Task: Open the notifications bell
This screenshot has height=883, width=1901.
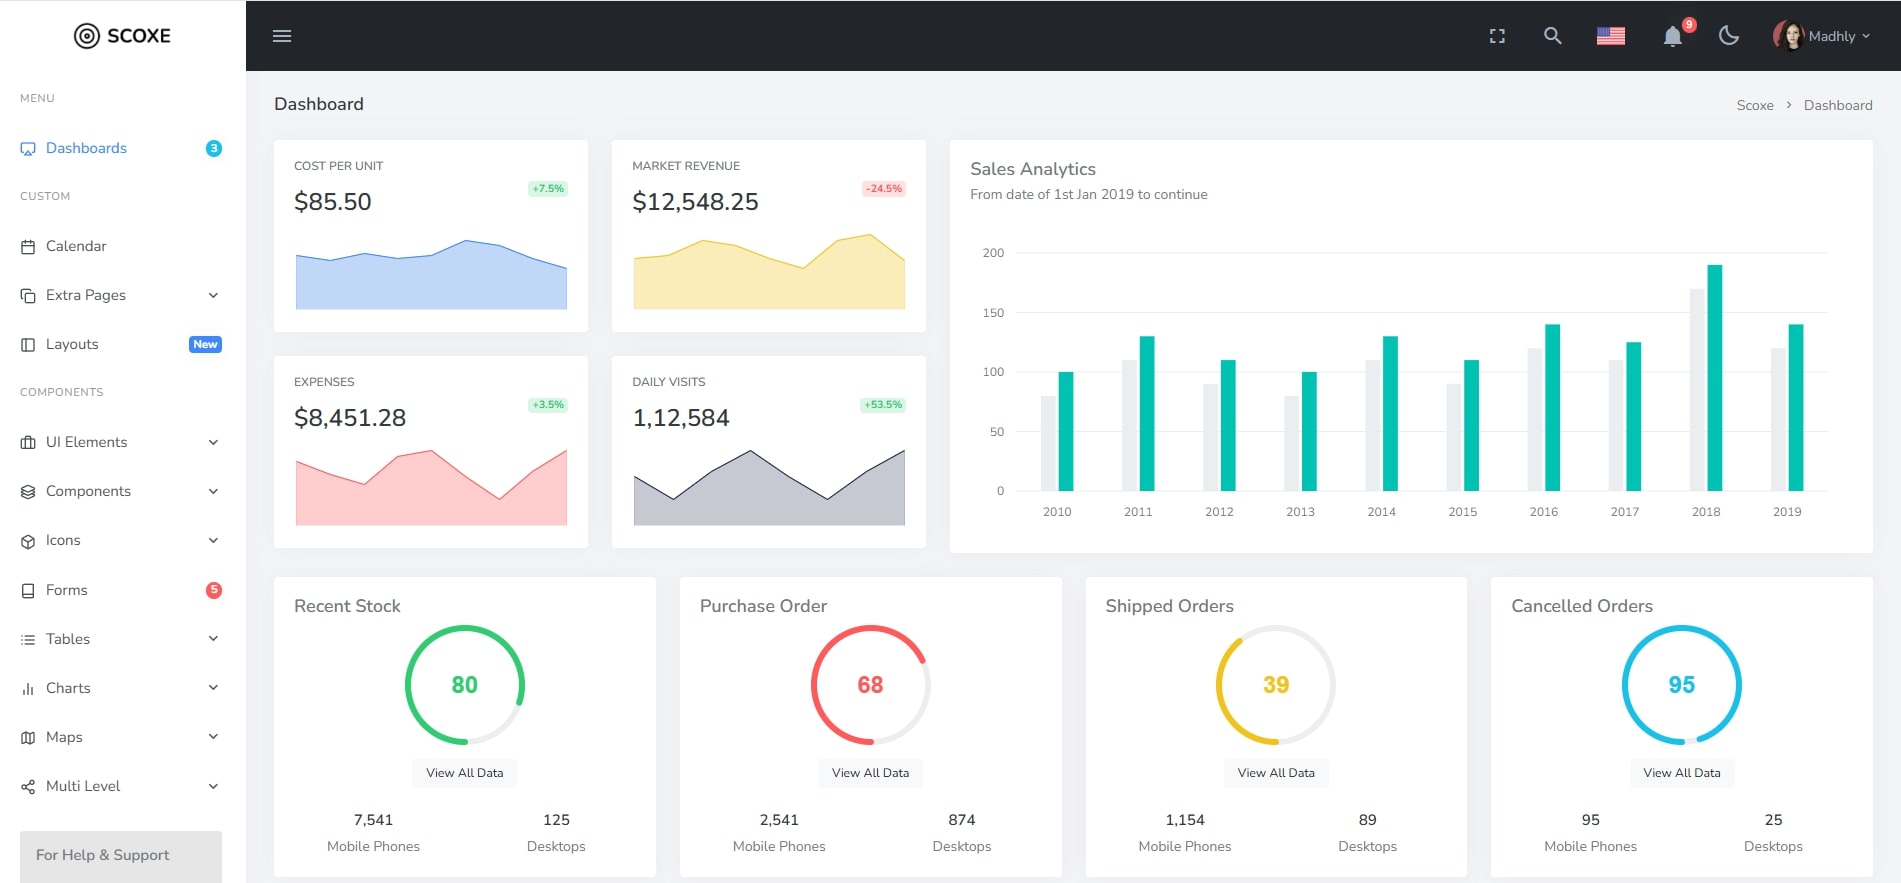Action: (x=1672, y=37)
